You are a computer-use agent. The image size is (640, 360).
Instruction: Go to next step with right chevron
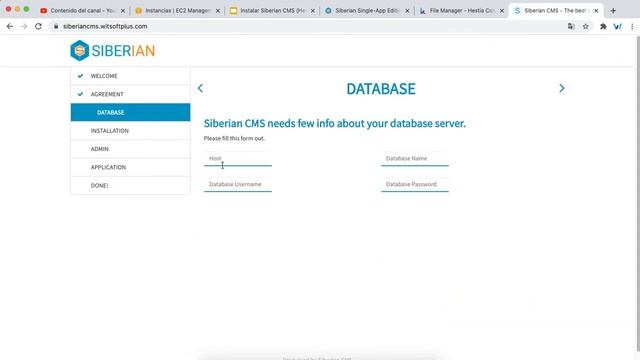tap(562, 88)
